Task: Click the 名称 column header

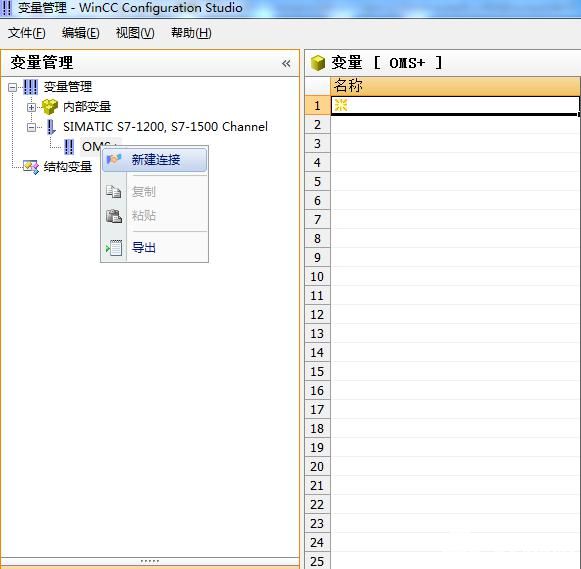Action: [x=455, y=86]
